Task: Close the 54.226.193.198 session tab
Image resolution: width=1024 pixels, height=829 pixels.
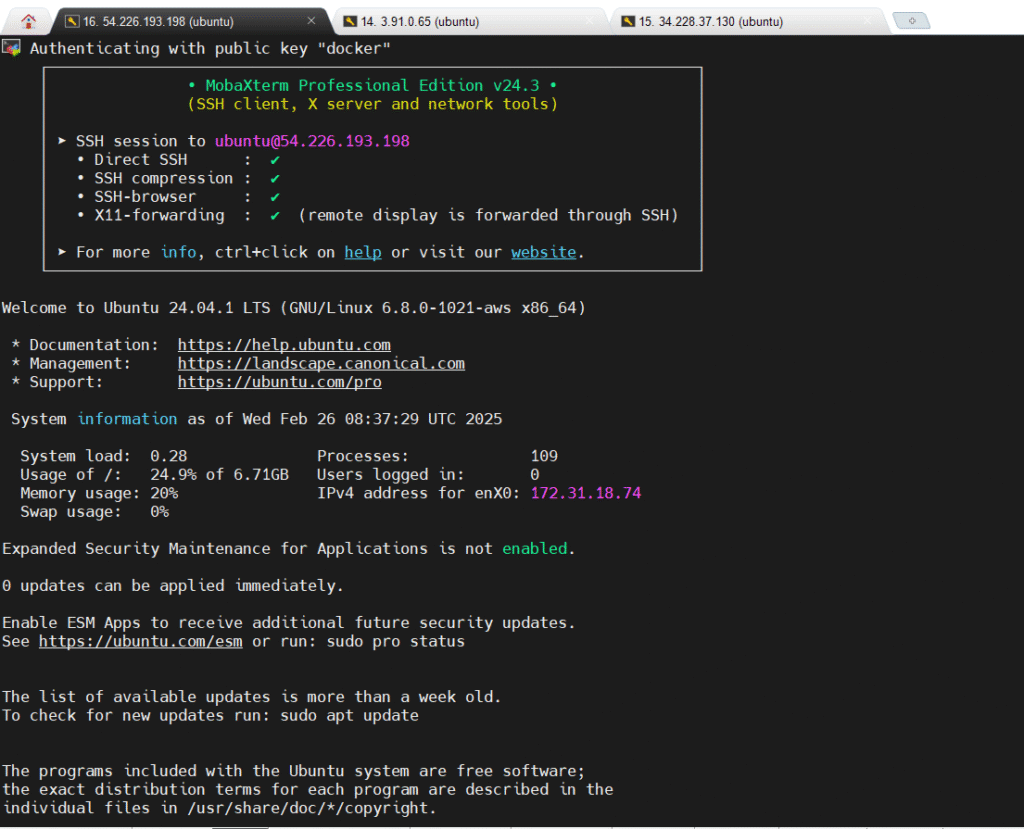Action: click(x=311, y=21)
